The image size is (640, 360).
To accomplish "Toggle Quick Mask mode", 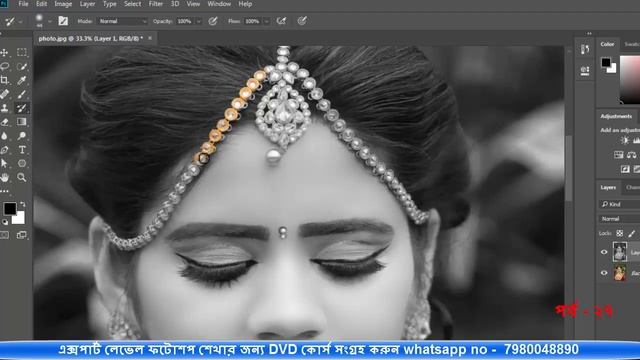I will tap(4, 235).
